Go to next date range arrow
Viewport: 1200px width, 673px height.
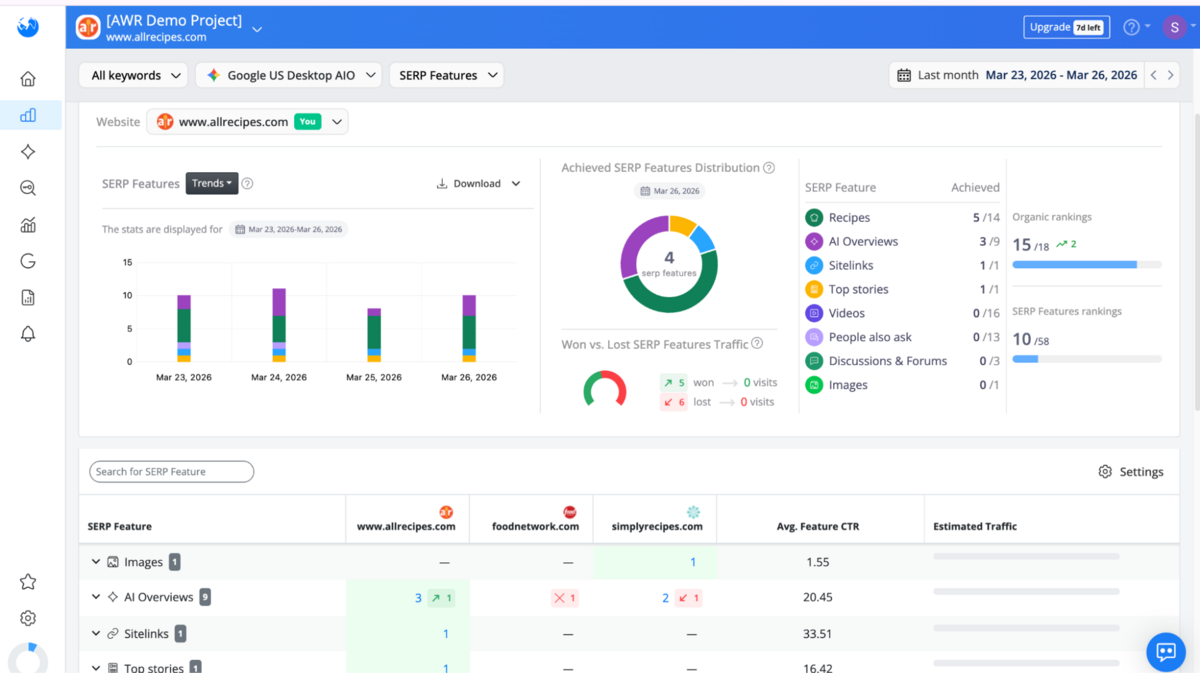click(x=1170, y=75)
